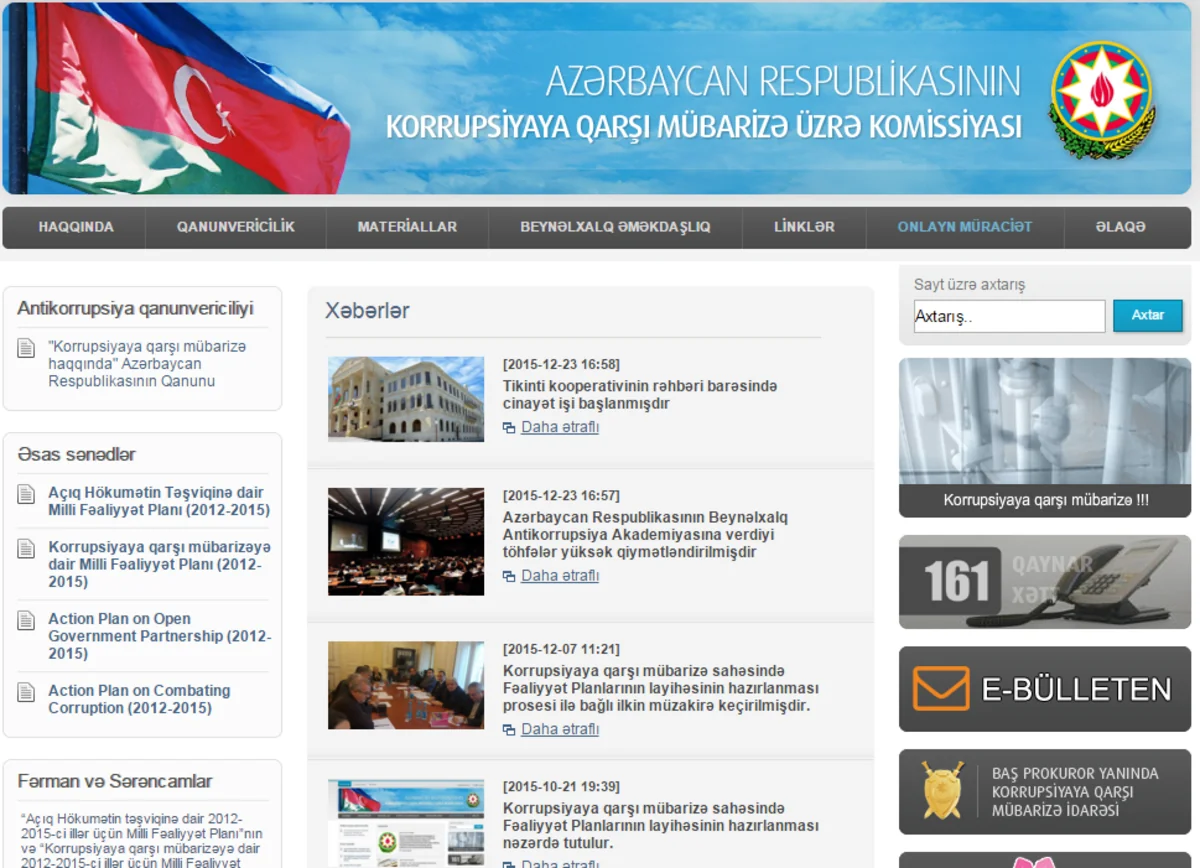Click document icon beside Korrupsiyaya qarşı mübarizə haqqında law
The height and width of the screenshot is (868, 1200).
click(x=27, y=348)
